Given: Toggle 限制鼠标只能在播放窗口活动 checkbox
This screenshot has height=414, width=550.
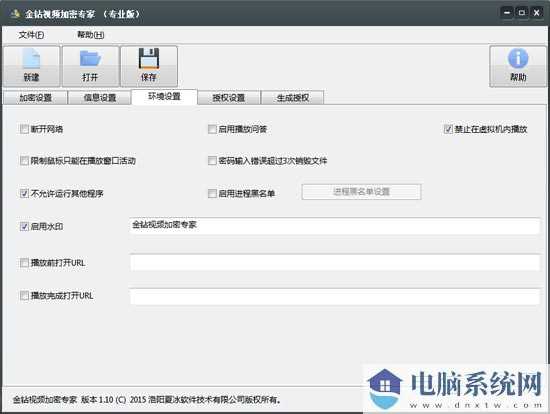Looking at the screenshot, I should (x=24, y=161).
